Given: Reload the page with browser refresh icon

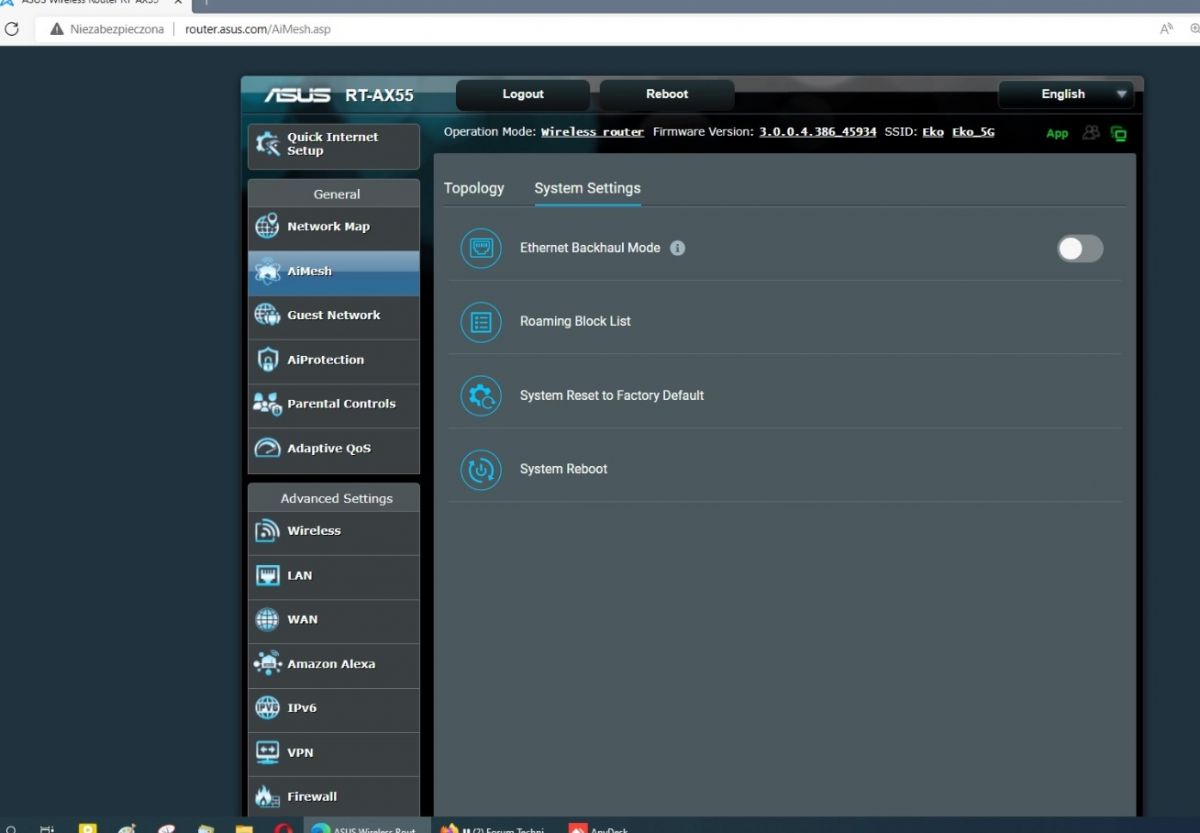Looking at the screenshot, I should (12, 29).
